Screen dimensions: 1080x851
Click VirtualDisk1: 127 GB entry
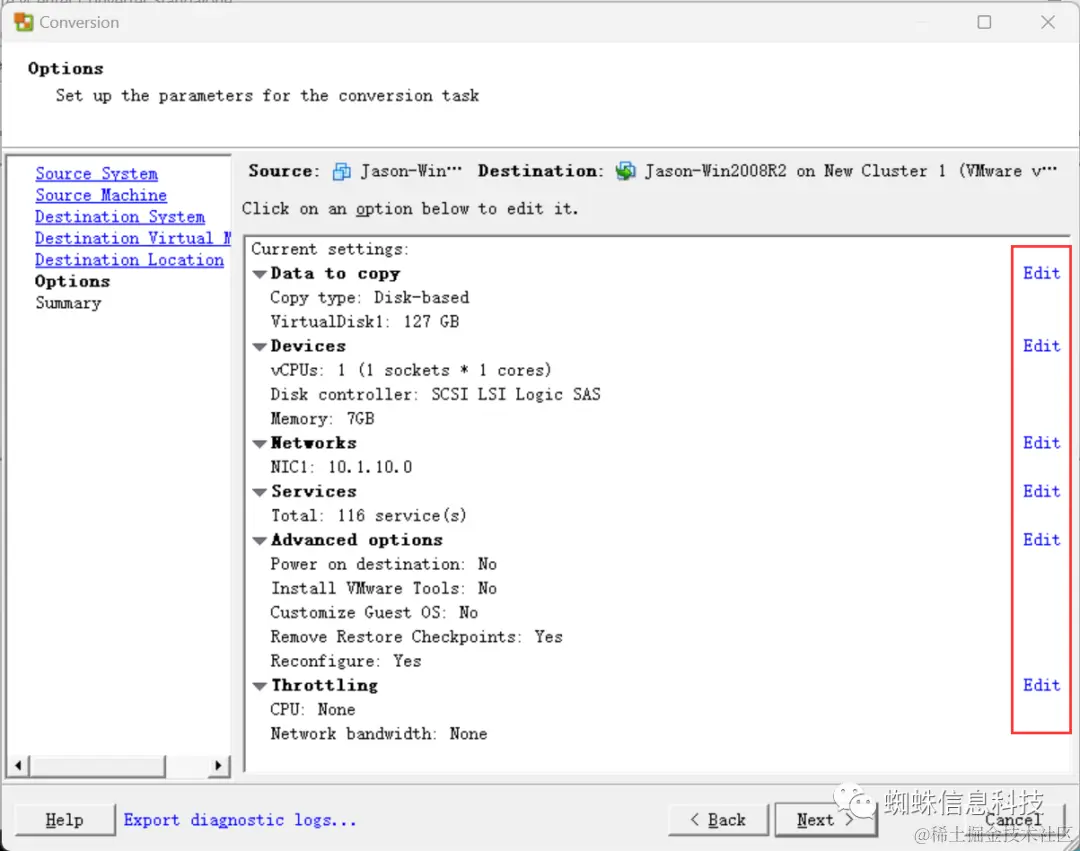tap(365, 322)
